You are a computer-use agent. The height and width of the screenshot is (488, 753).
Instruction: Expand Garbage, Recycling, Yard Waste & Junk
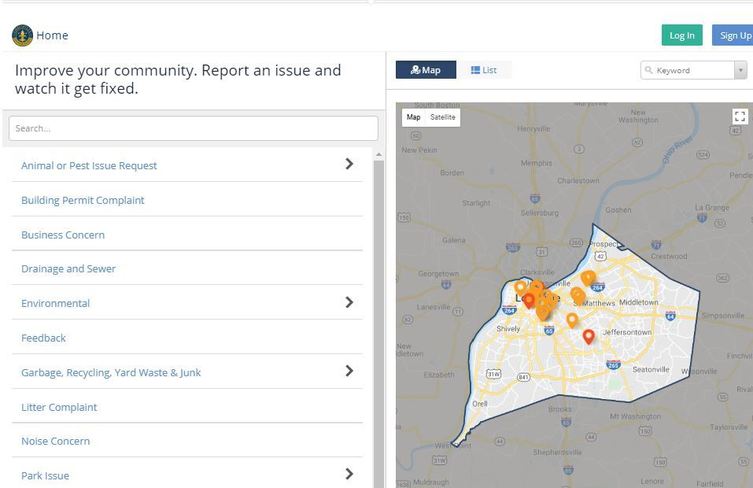(x=349, y=371)
